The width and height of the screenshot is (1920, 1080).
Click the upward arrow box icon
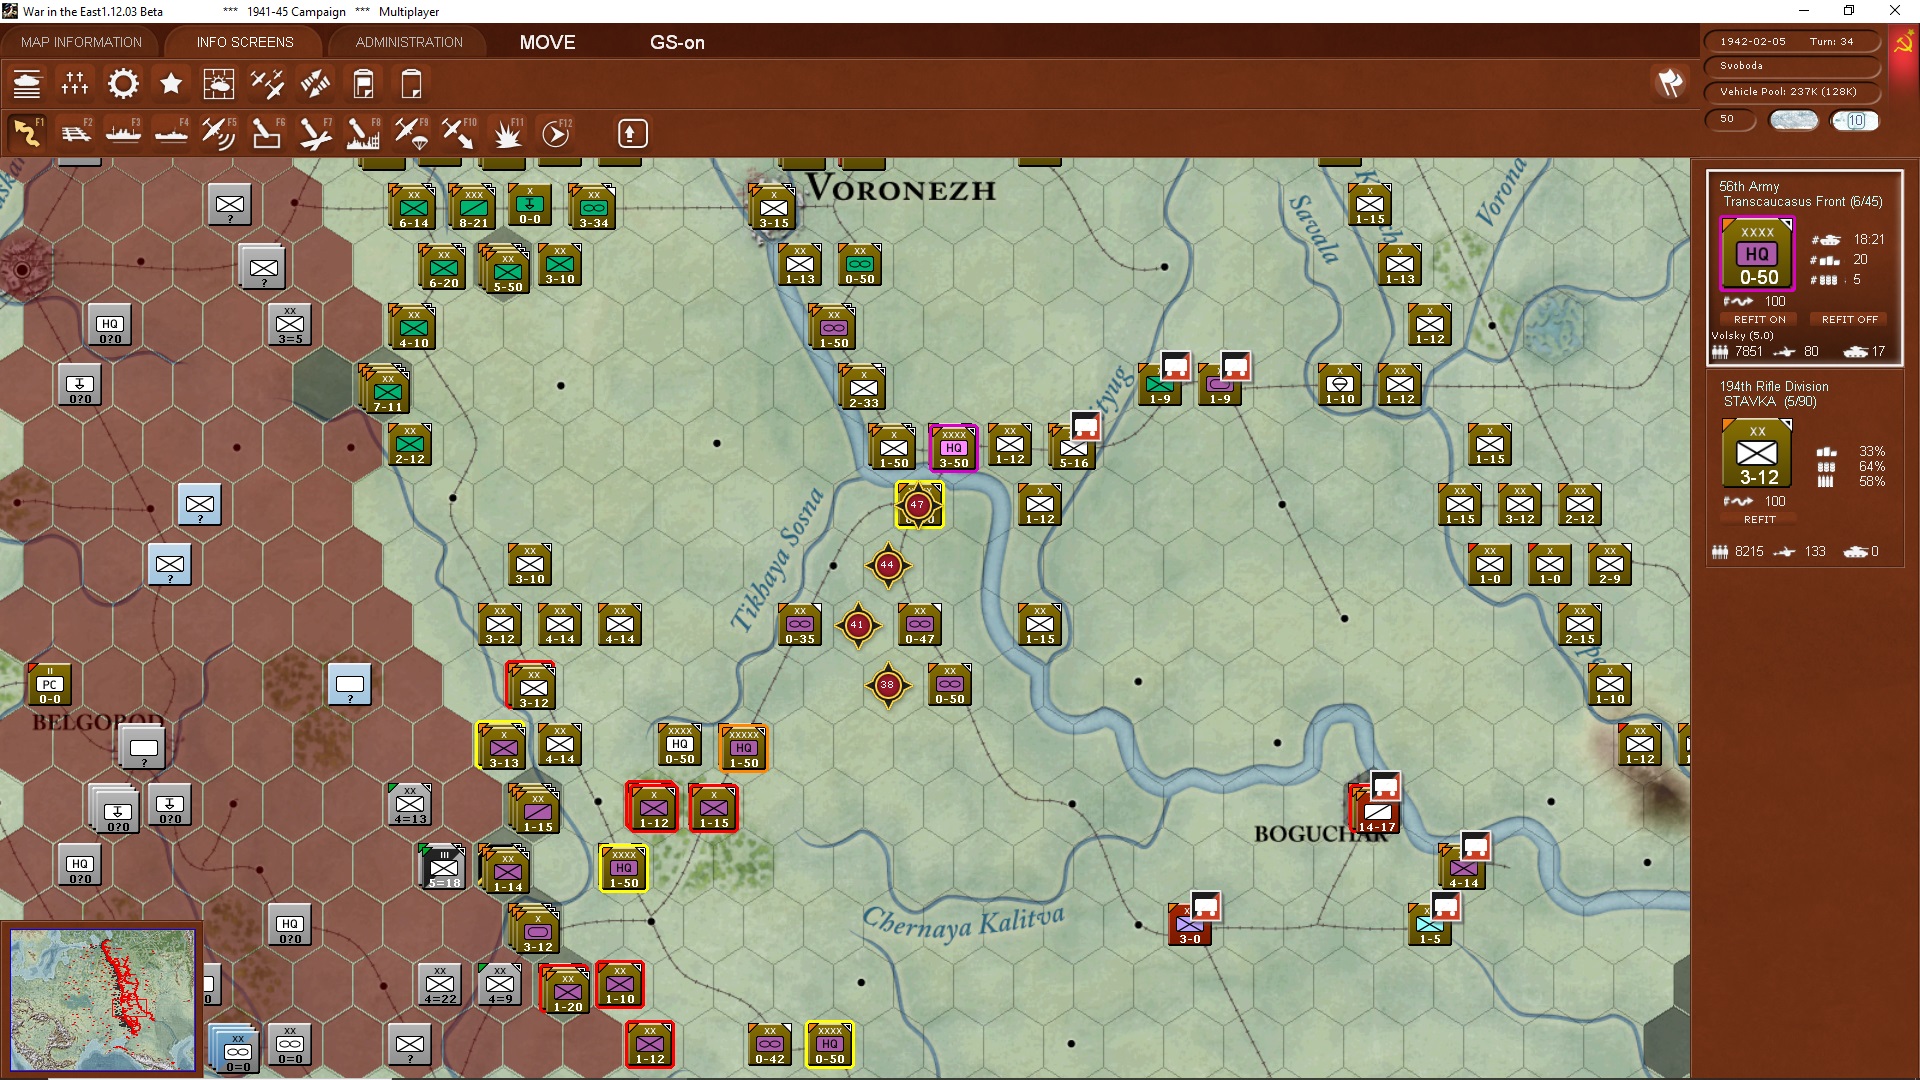(631, 133)
